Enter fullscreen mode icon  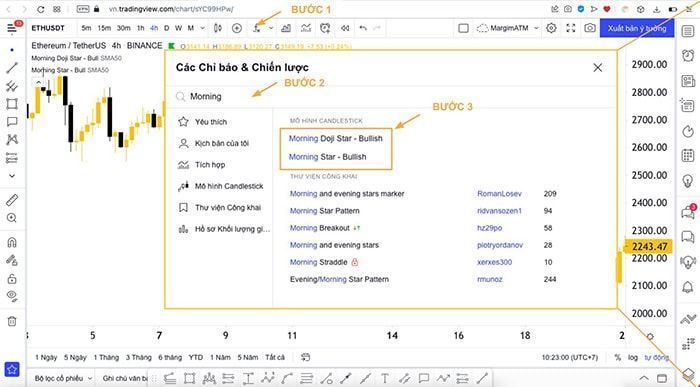tap(571, 28)
